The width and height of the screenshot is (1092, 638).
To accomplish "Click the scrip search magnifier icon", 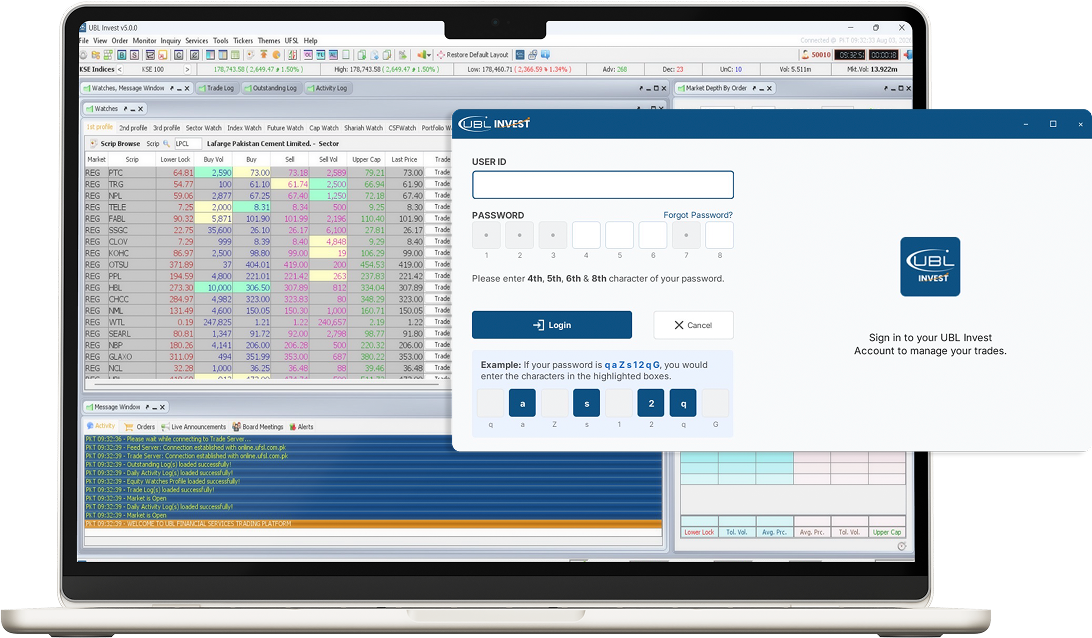I will pyautogui.click(x=166, y=143).
